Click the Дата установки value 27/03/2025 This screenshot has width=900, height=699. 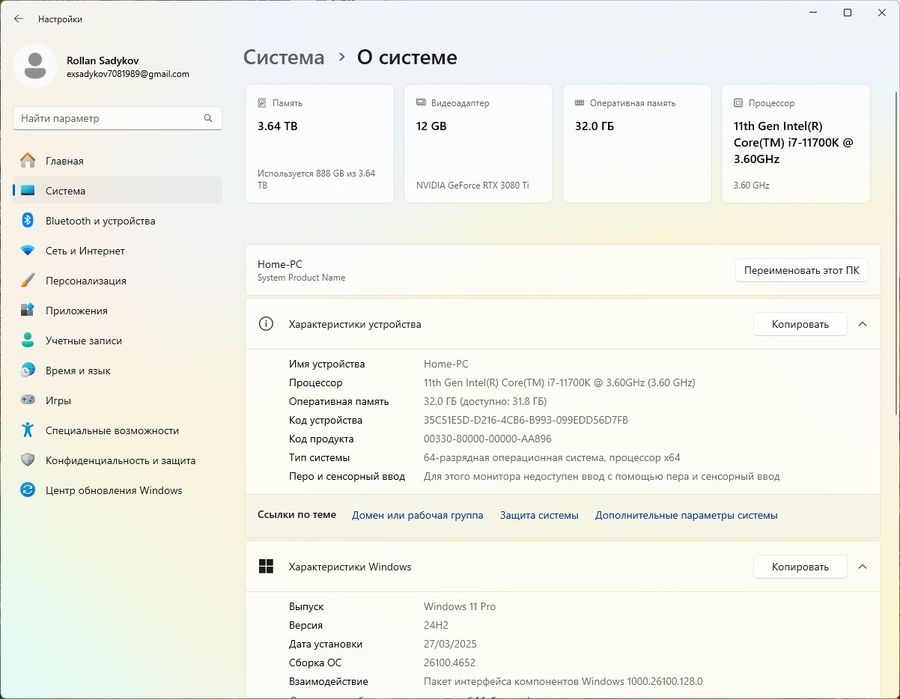450,644
